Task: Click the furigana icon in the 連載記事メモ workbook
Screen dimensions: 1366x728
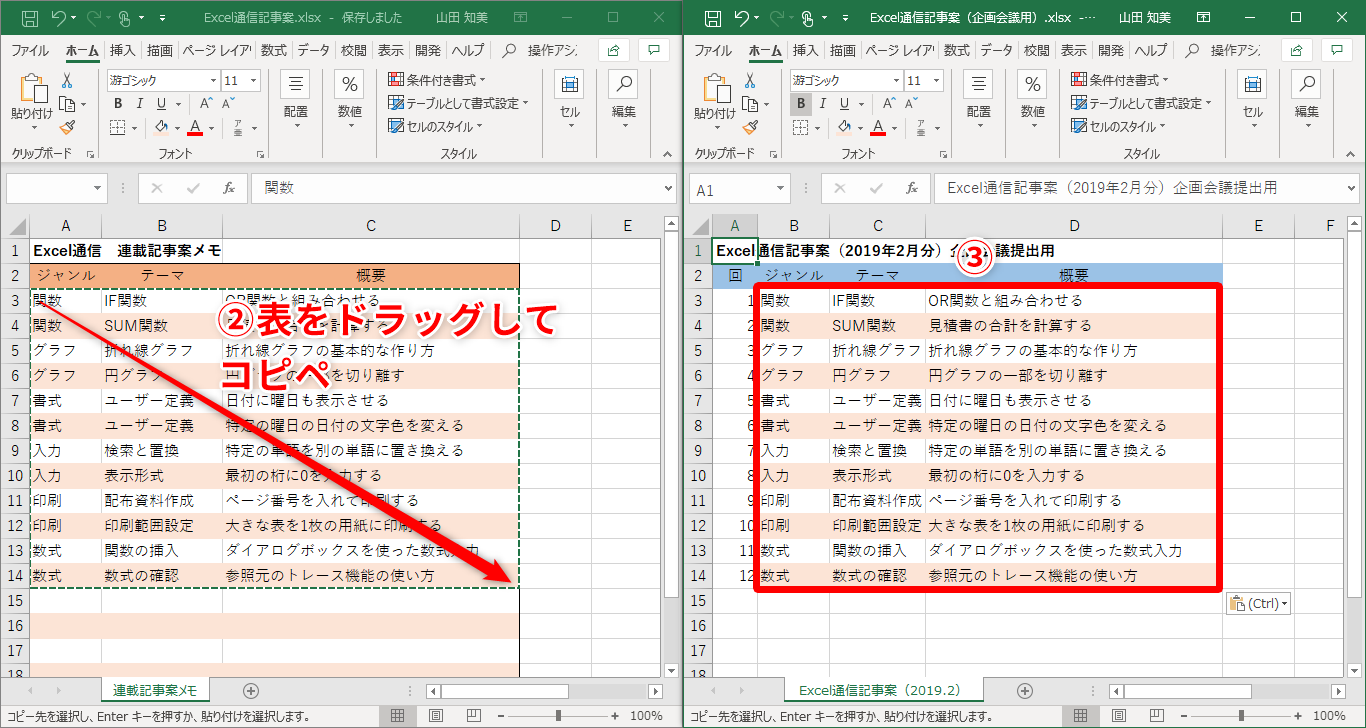Action: (x=238, y=127)
